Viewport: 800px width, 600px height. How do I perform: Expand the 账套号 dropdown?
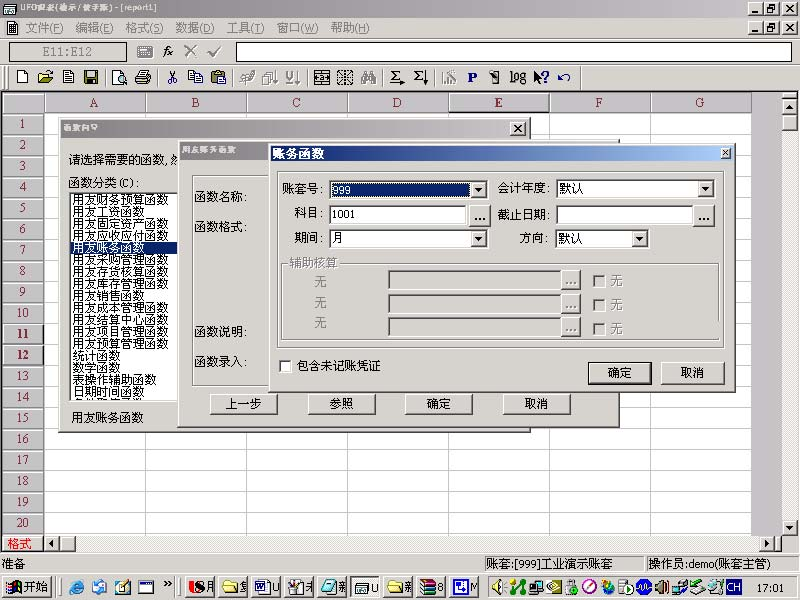click(479, 190)
